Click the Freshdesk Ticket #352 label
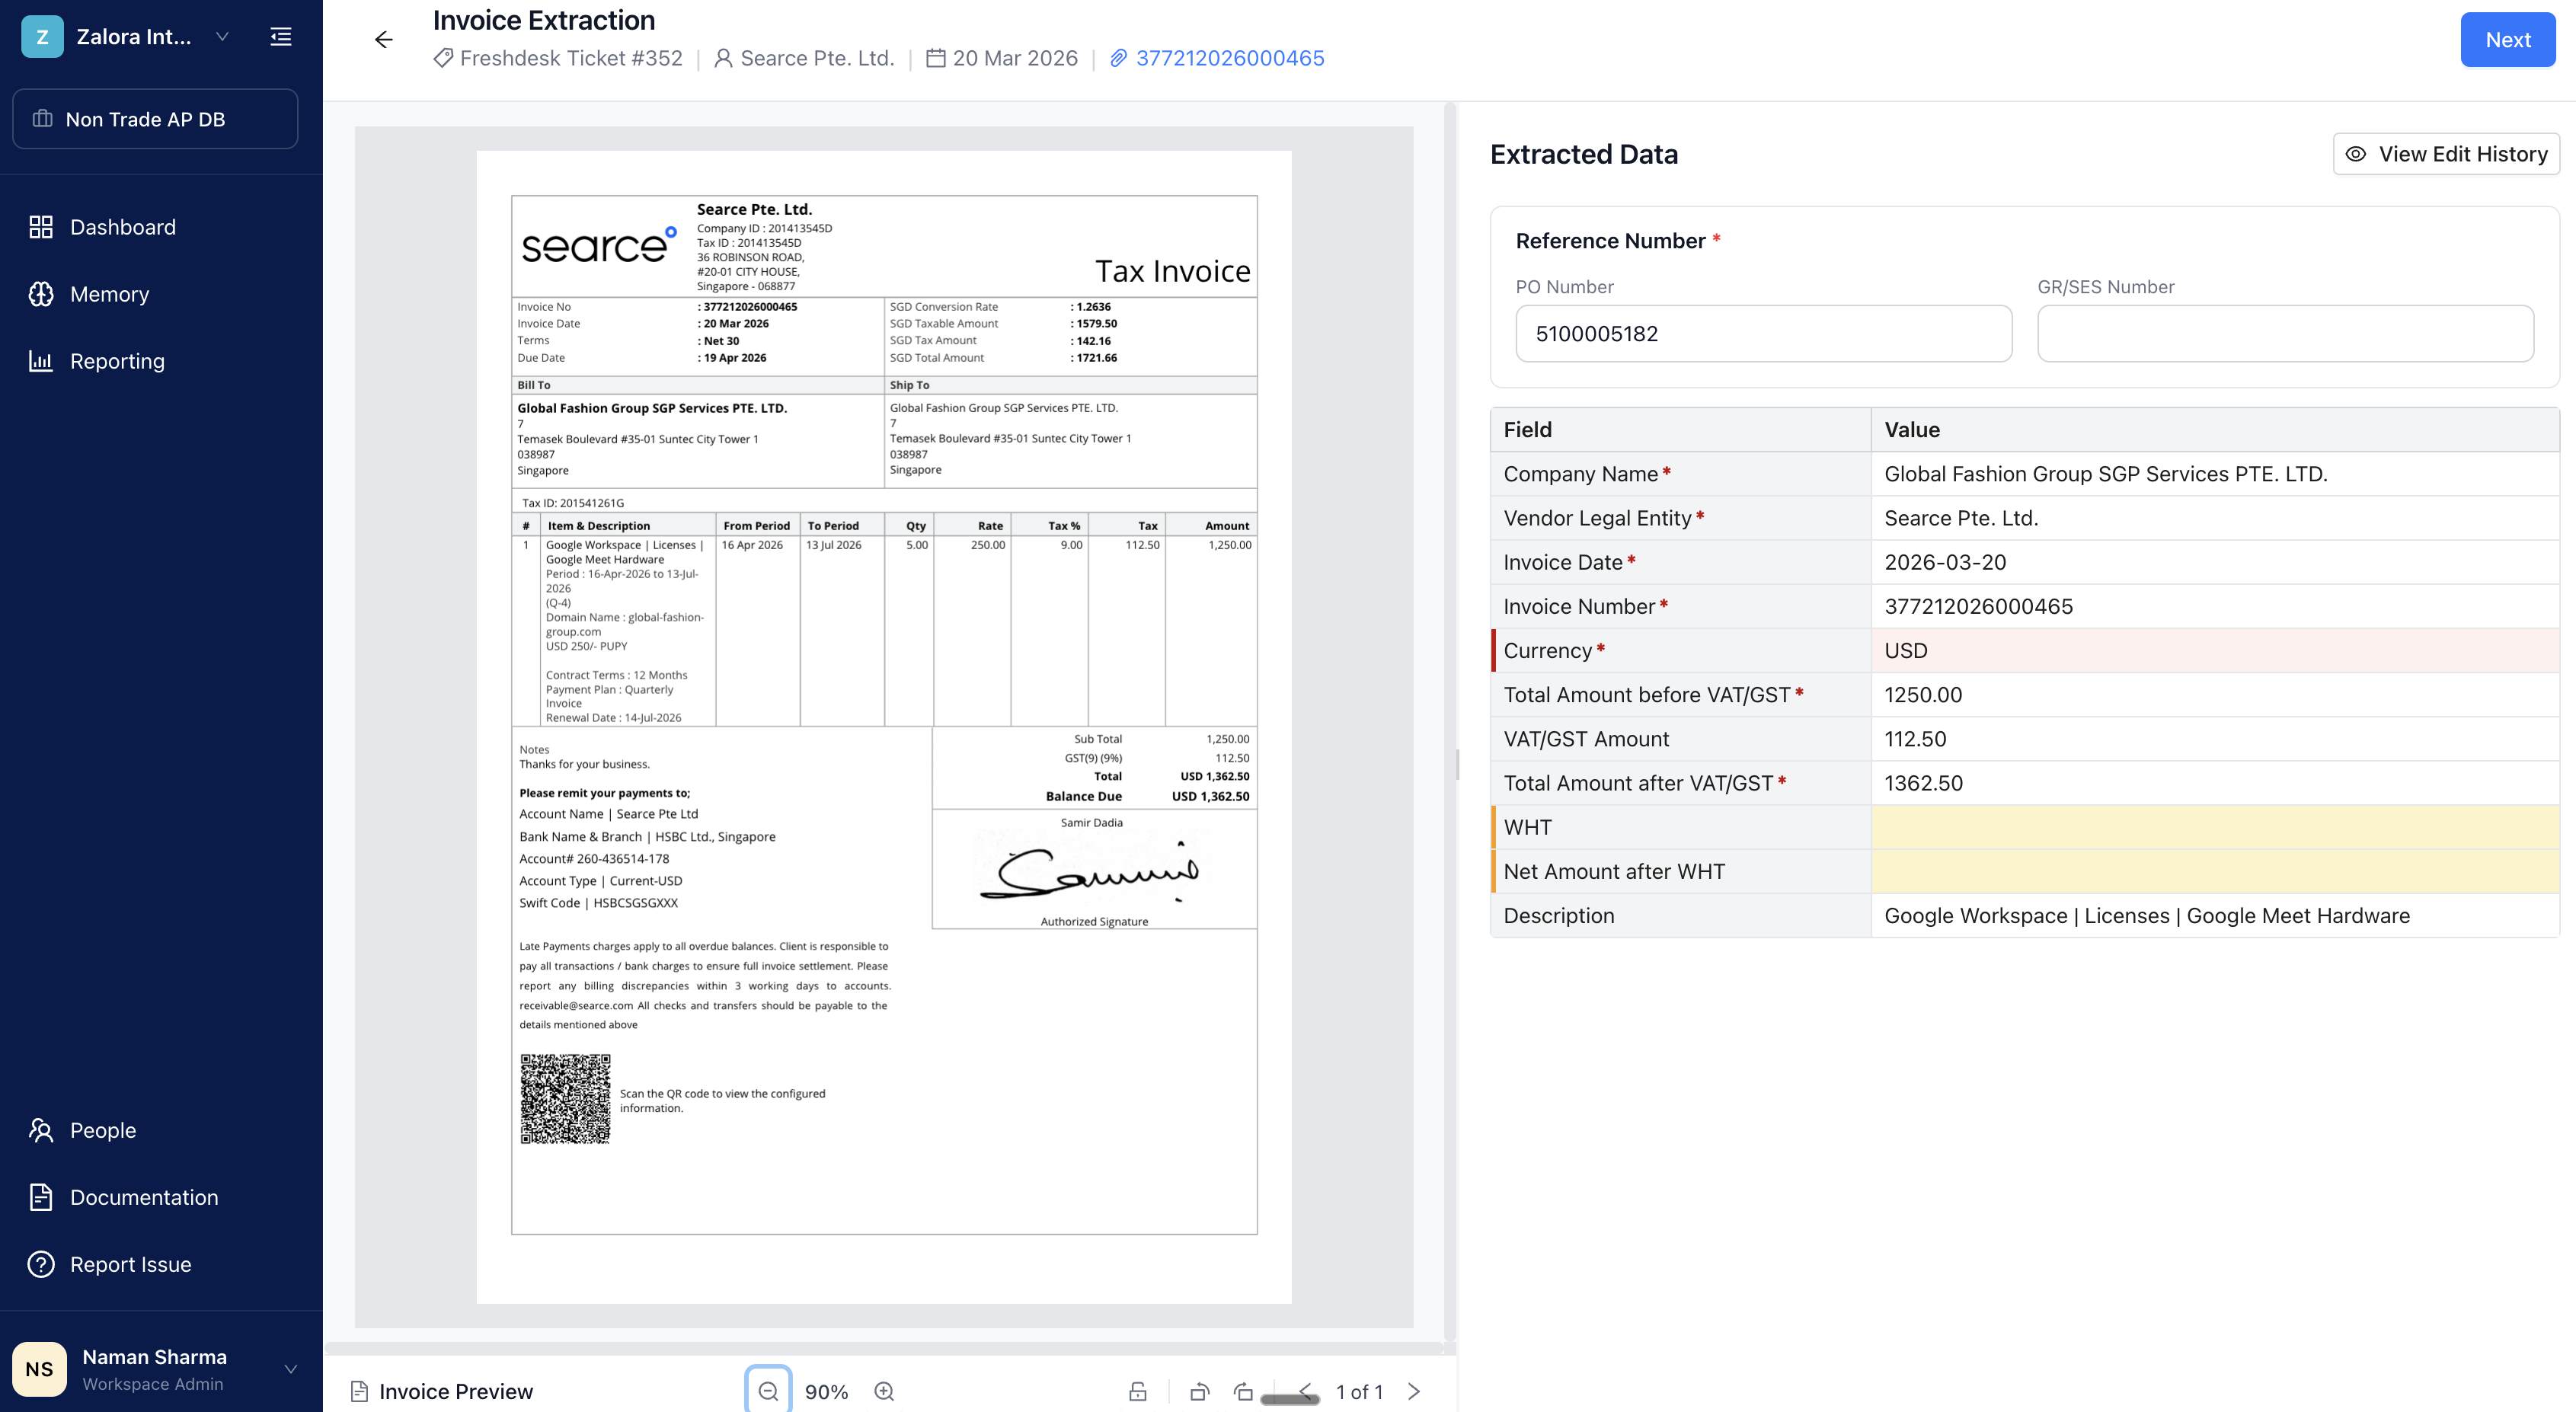Image resolution: width=2576 pixels, height=1412 pixels. coord(571,58)
